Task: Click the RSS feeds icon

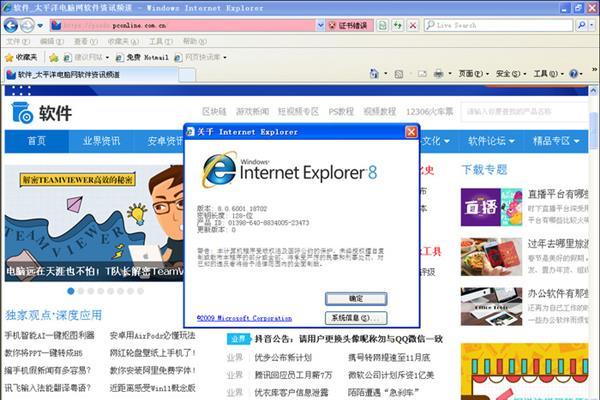Action: coord(399,73)
